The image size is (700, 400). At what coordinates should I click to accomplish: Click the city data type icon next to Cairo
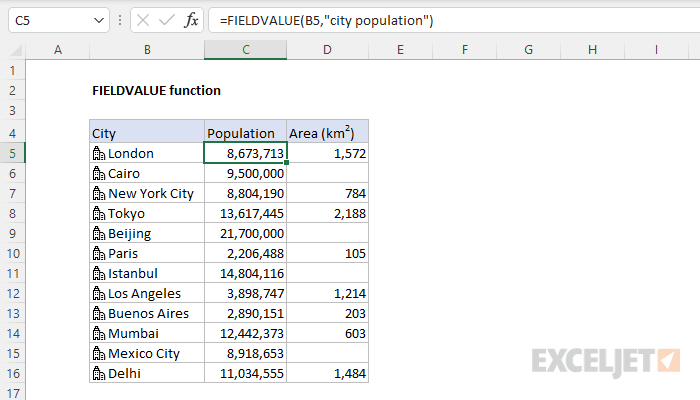pyautogui.click(x=99, y=173)
